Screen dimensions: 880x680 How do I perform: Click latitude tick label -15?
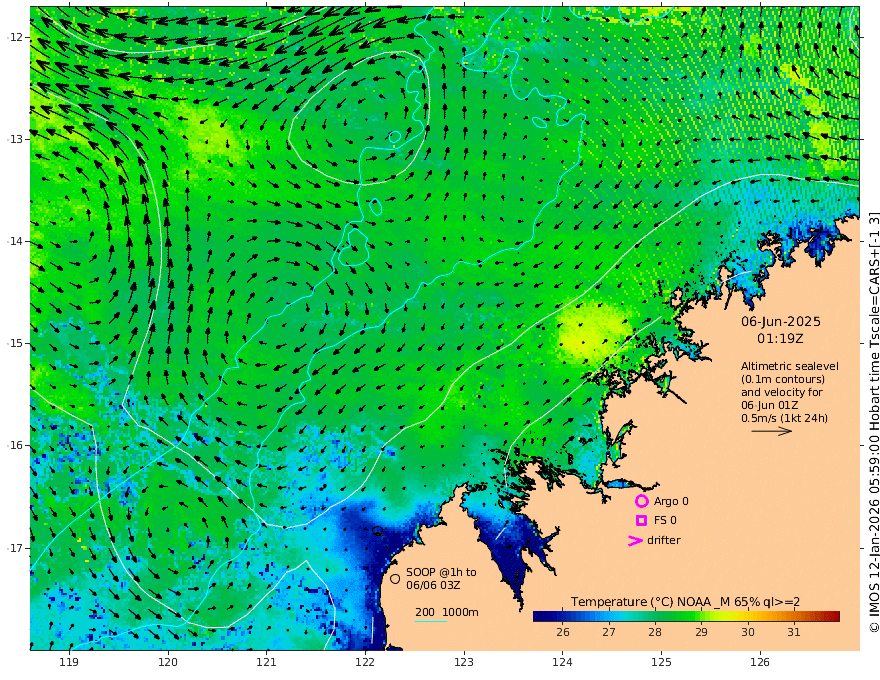15,343
